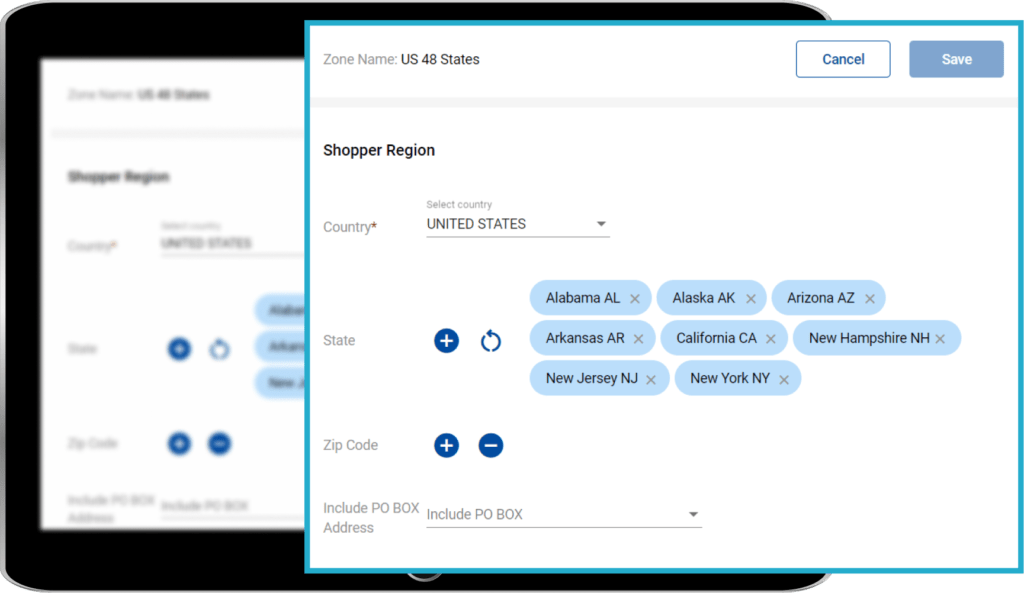1024x593 pixels.
Task: Save the shipping zone settings
Action: pyautogui.click(x=956, y=59)
